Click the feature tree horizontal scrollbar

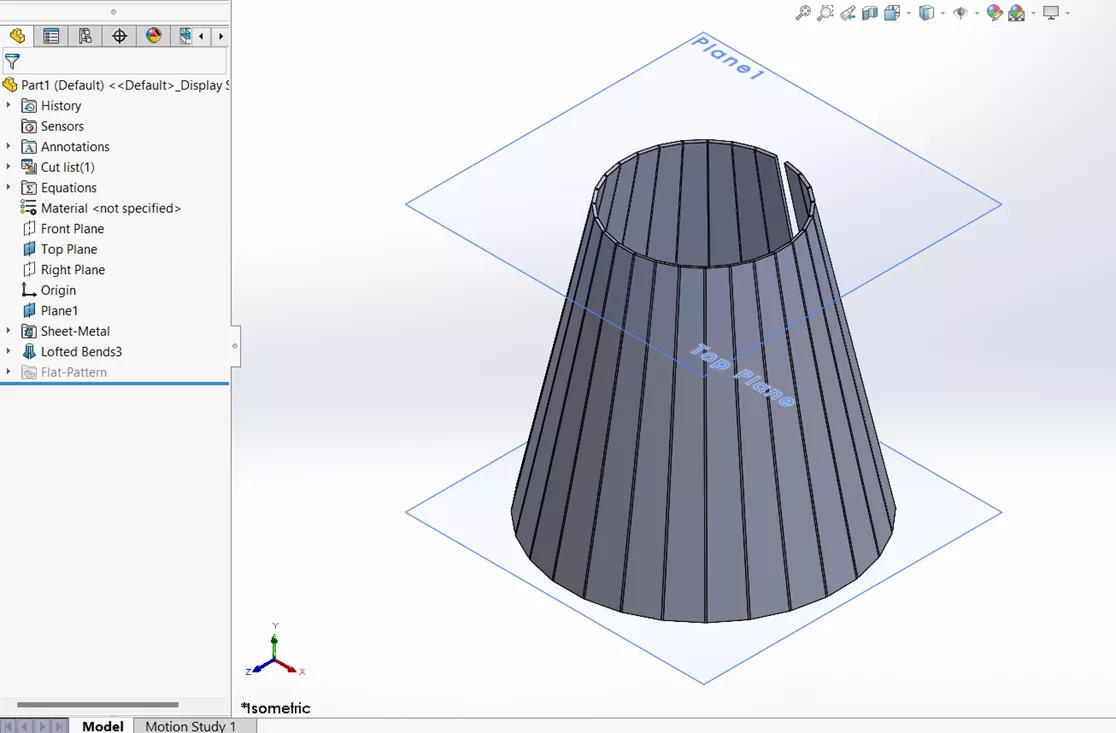[98, 705]
